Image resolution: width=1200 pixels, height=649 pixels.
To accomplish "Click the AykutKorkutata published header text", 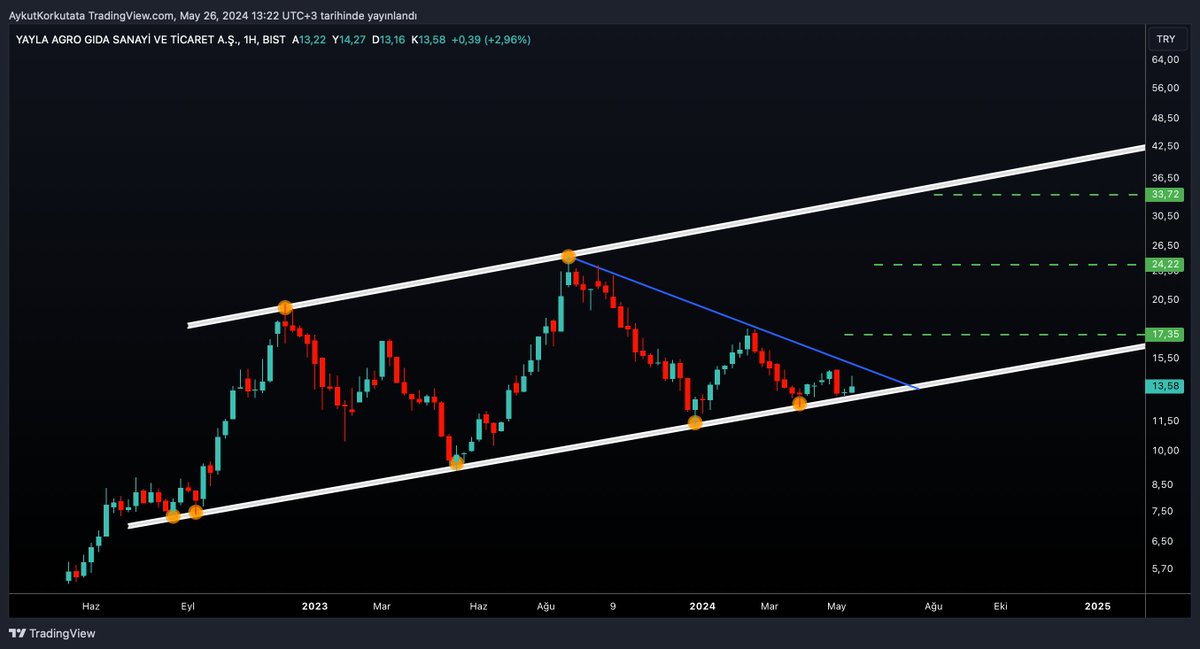I will [x=213, y=15].
